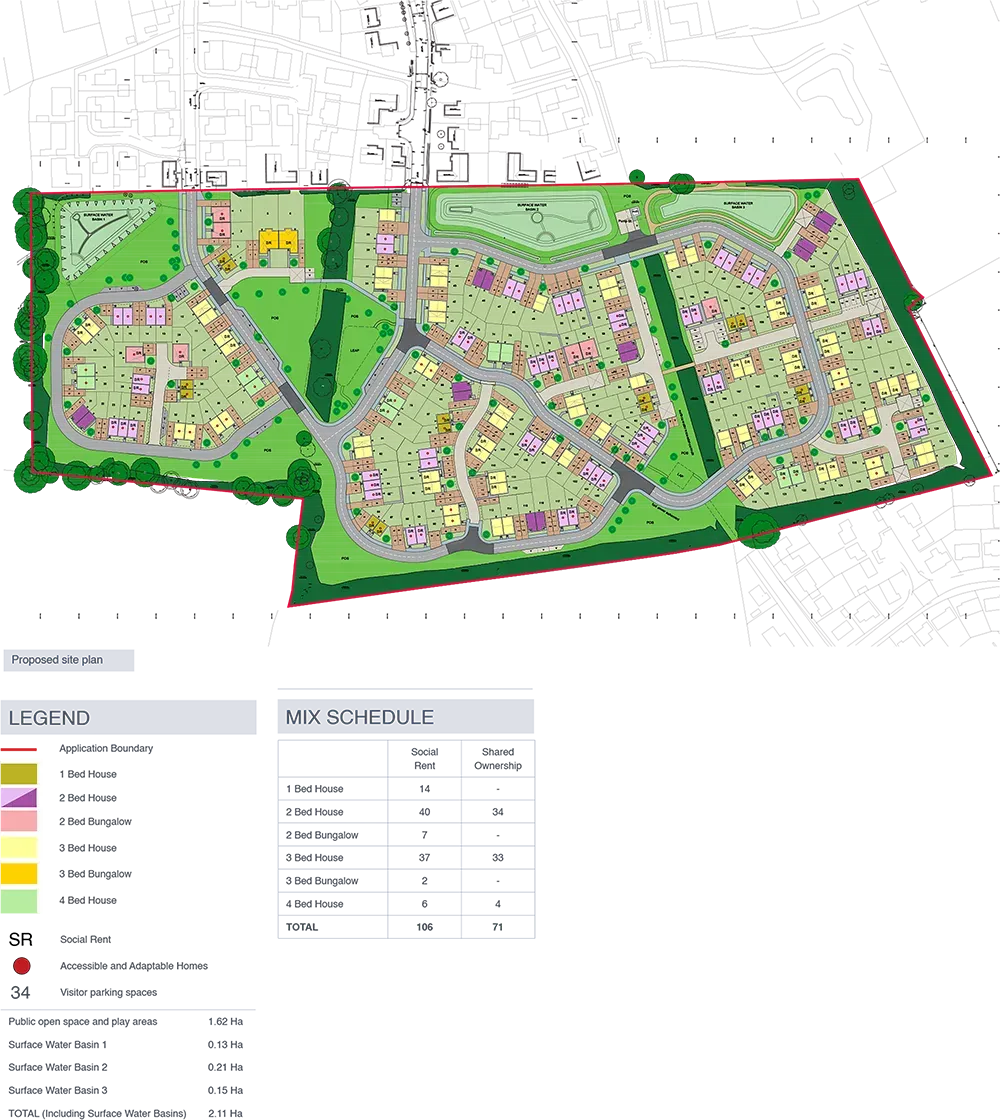
Task: Click the light green legend swatch
Action: coord(19,904)
